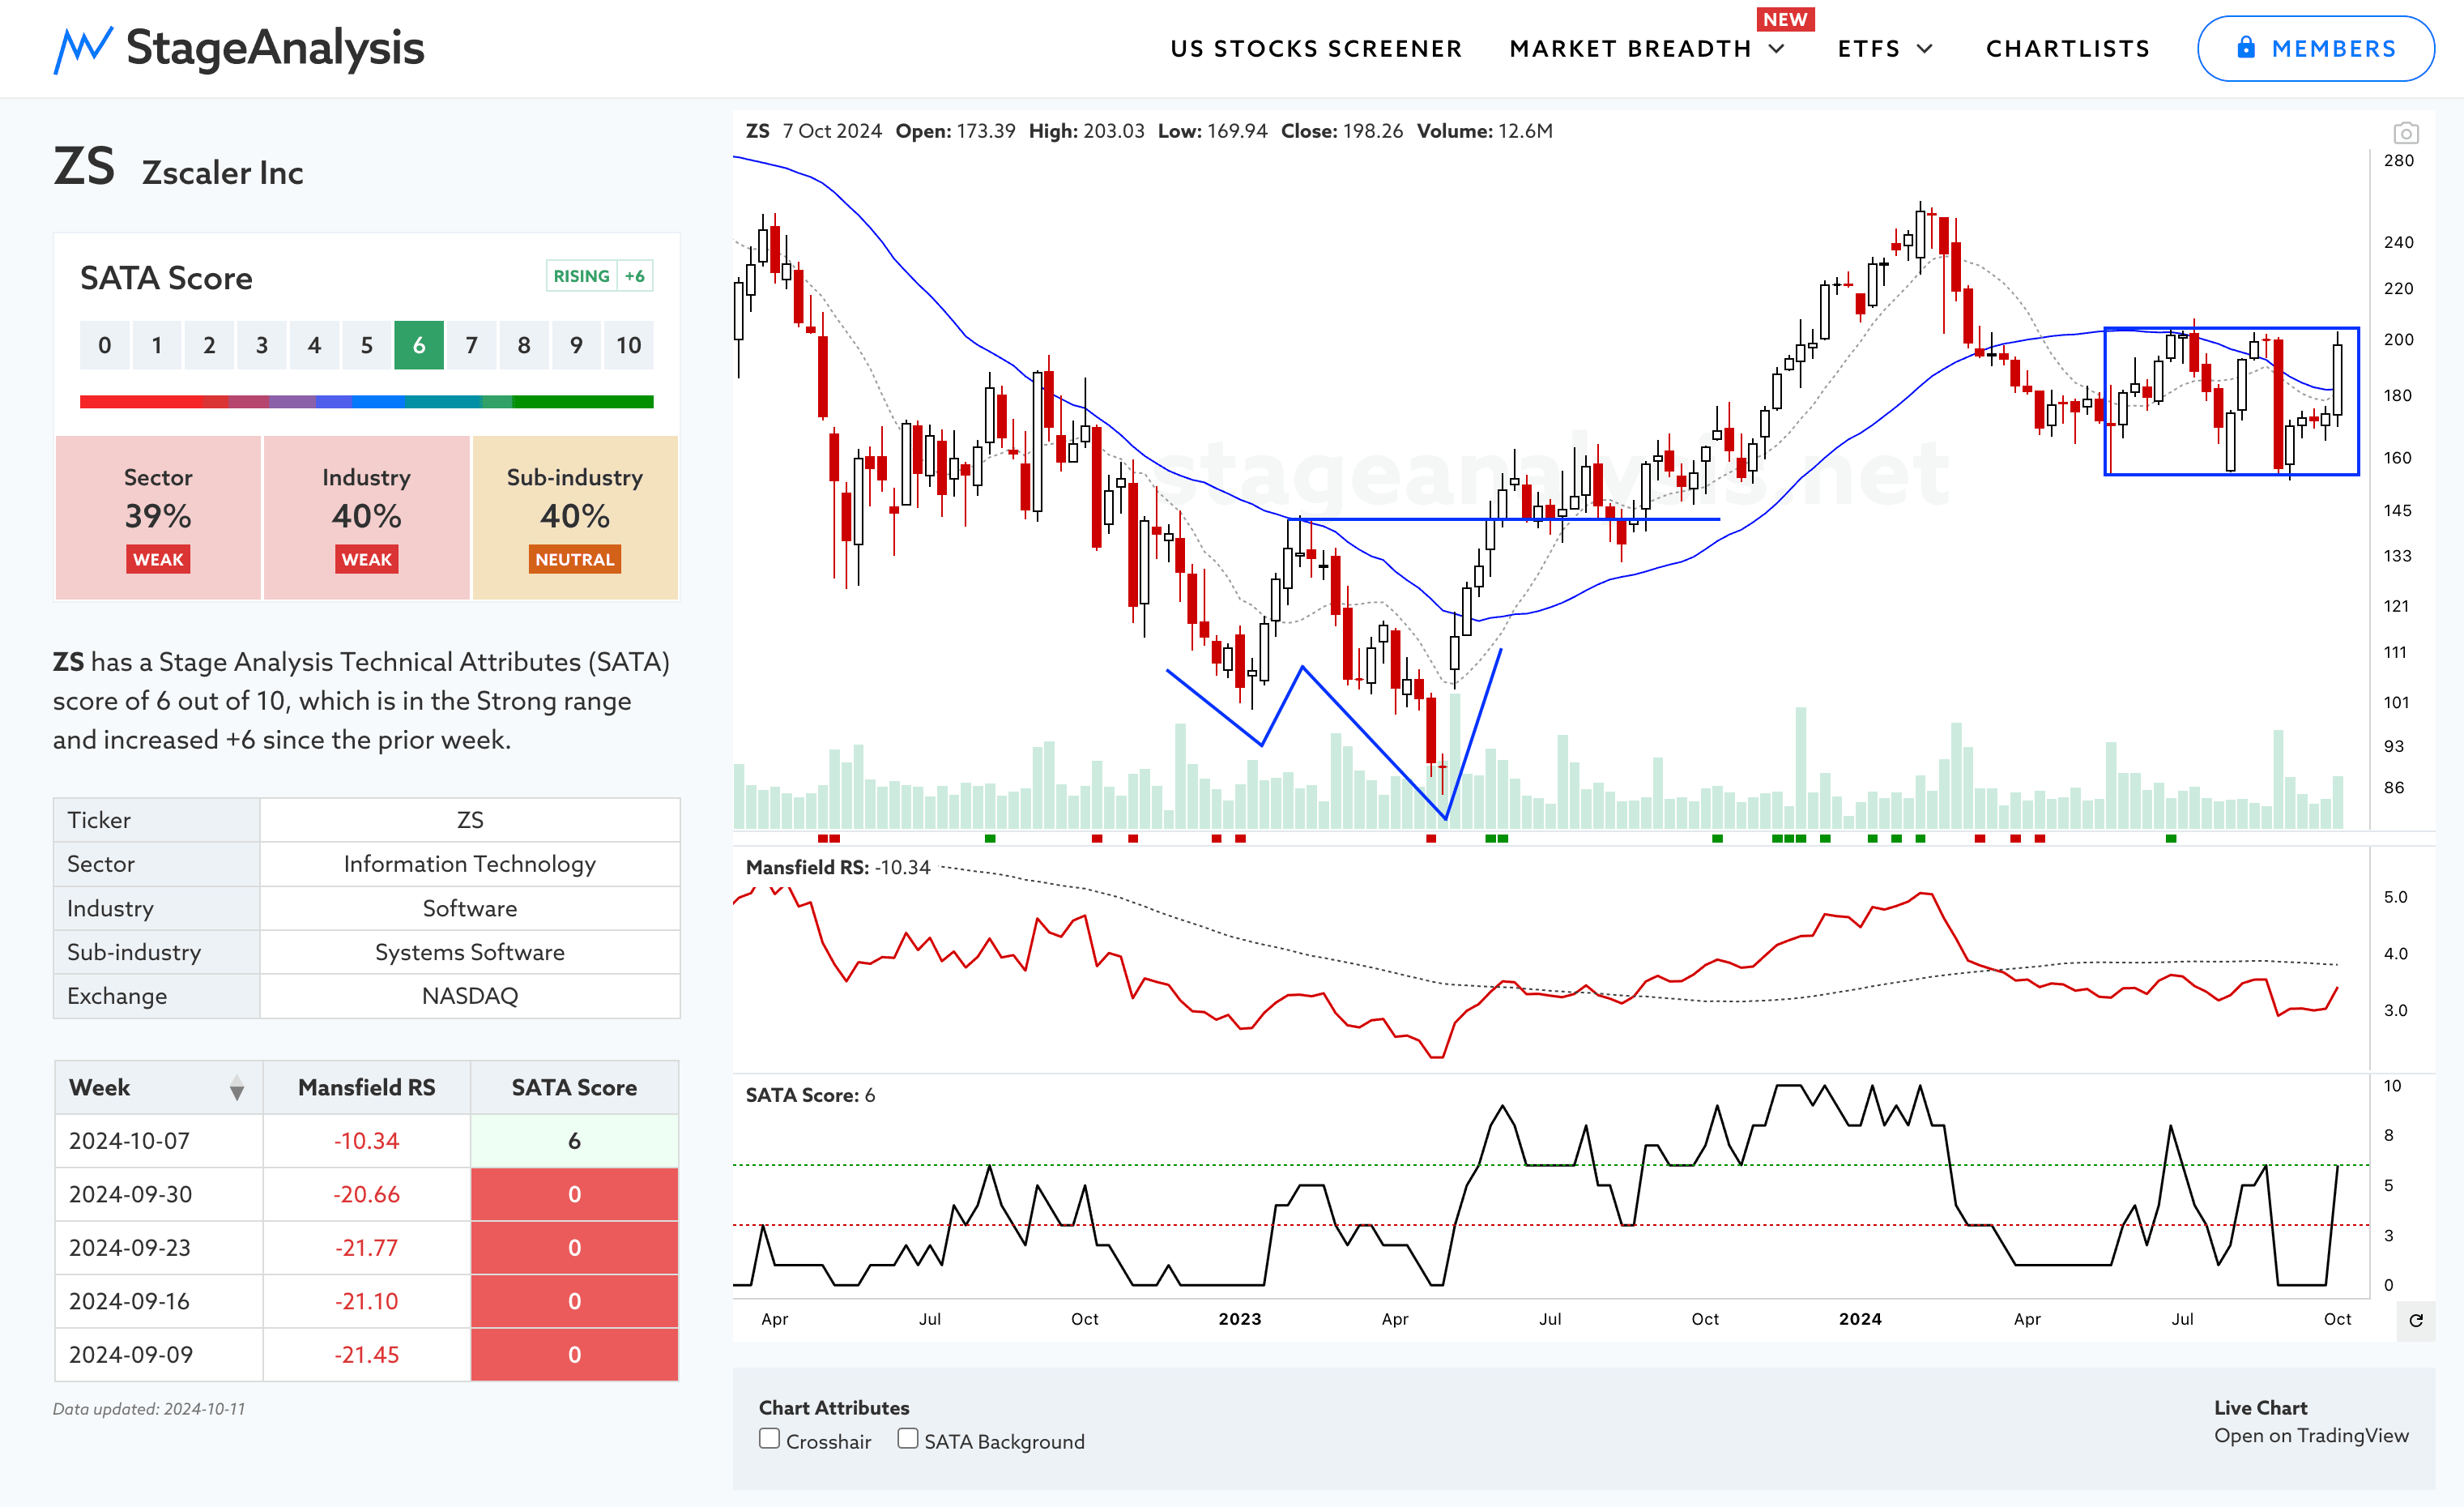Click the StageAnalysis site title
This screenshot has height=1507, width=2464.
point(275,48)
